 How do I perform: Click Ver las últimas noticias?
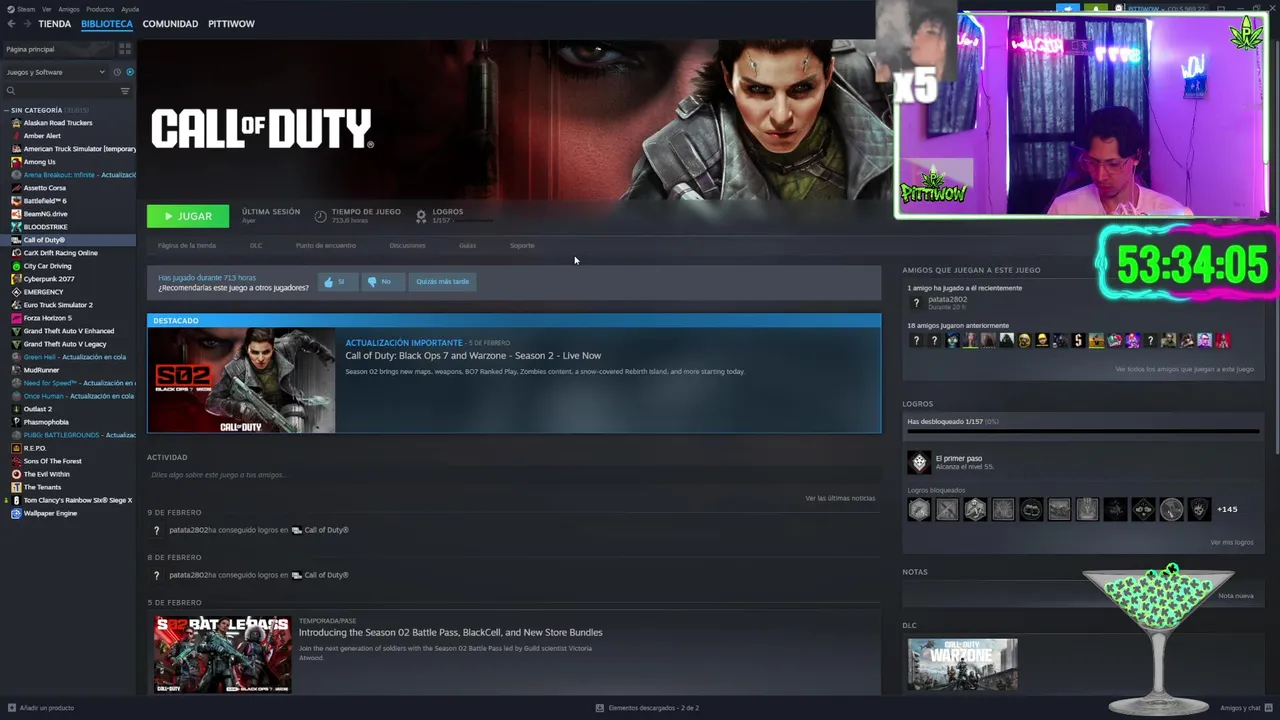[x=840, y=498]
